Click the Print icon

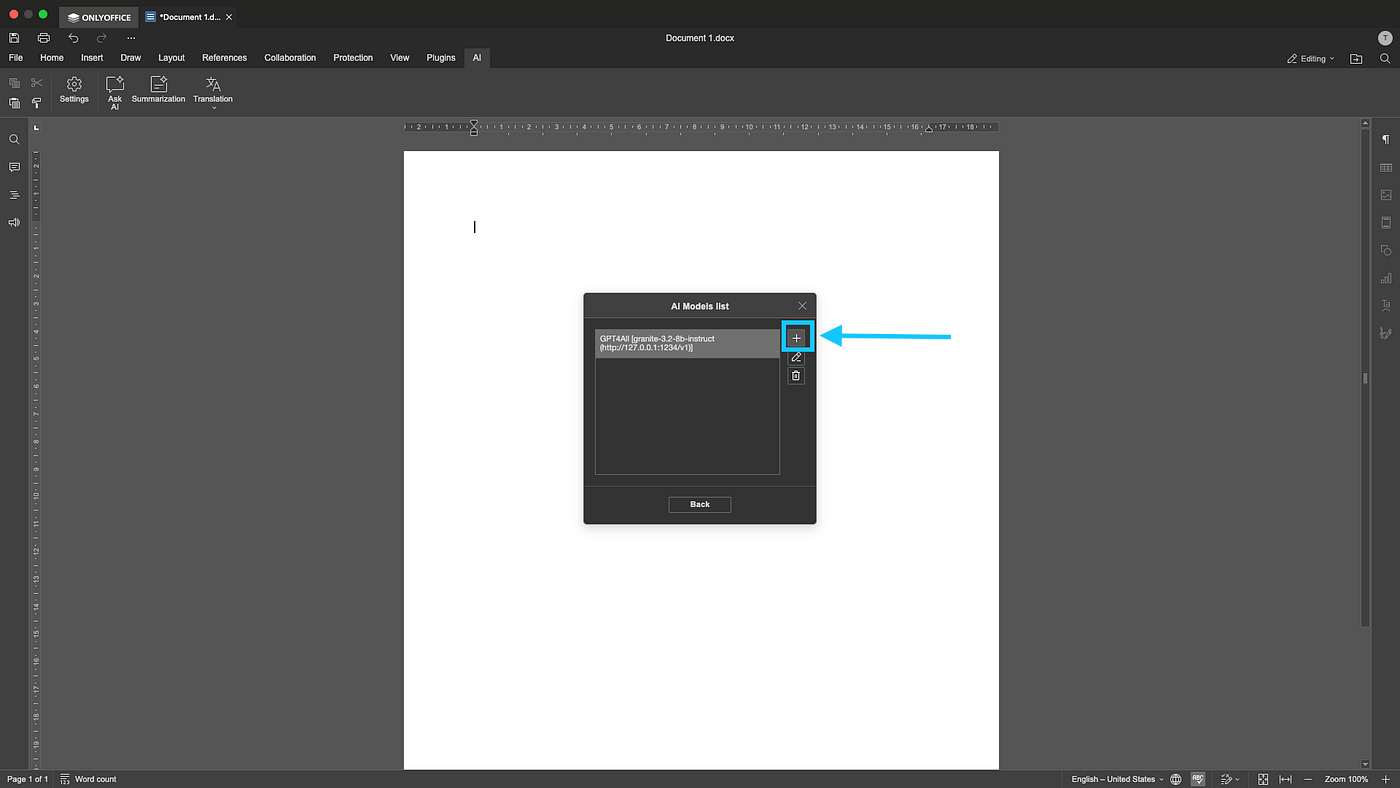coord(44,38)
